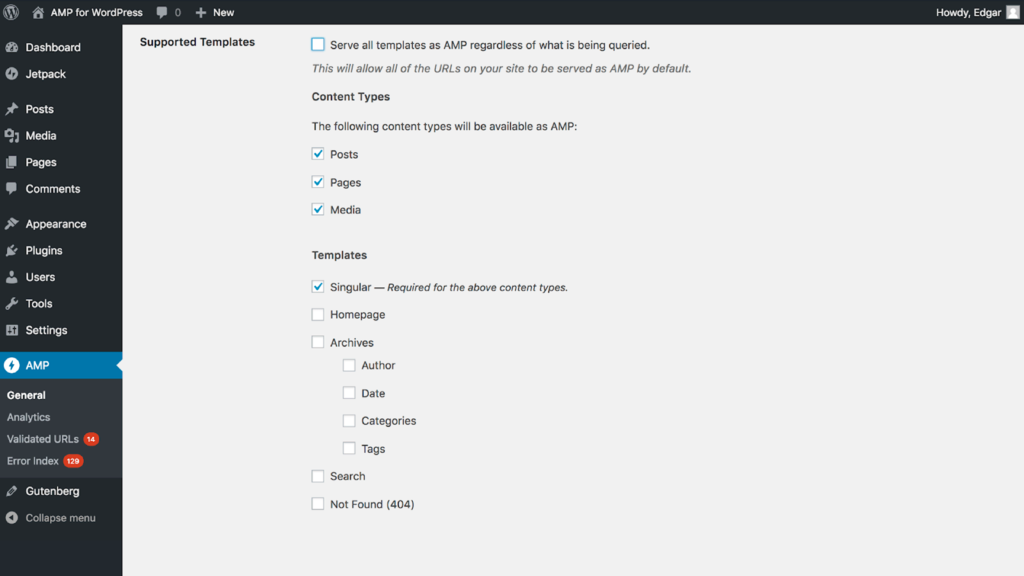The width and height of the screenshot is (1024, 576).
Task: Click the WordPress logo icon
Action: [x=12, y=12]
